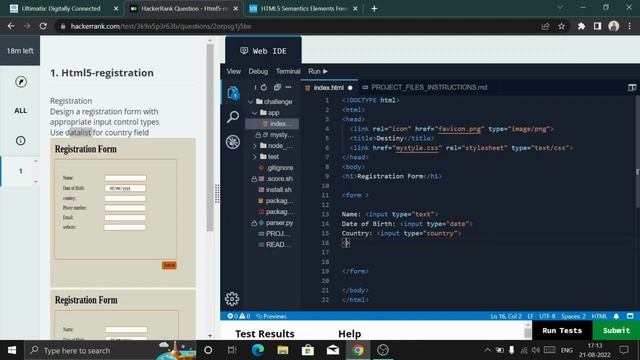The height and width of the screenshot is (360, 640).
Task: Open the Test Results panel
Action: tap(264, 334)
